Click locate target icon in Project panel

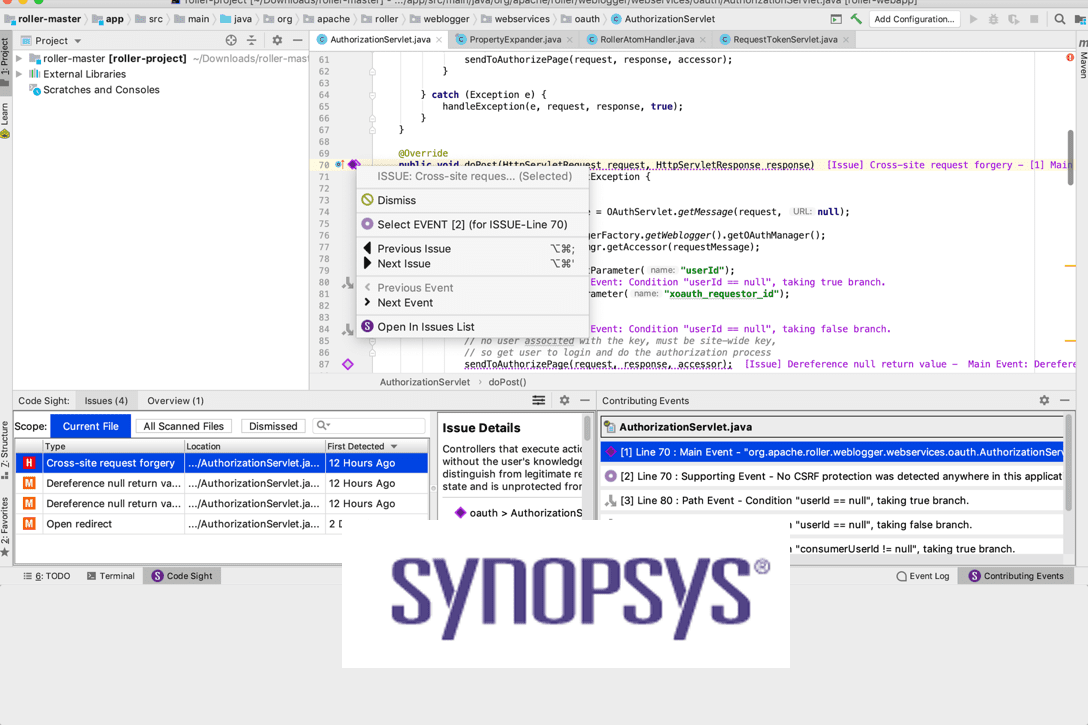[x=231, y=41]
